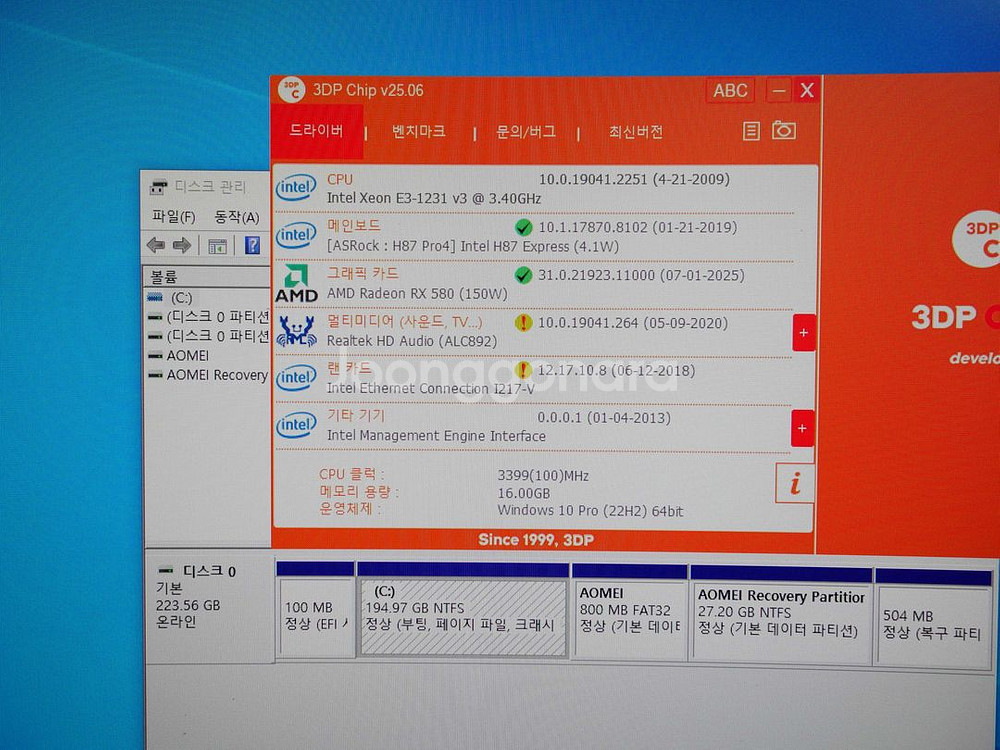Image resolution: width=1000 pixels, height=750 pixels.
Task: Click the 3DP Chip logo icon in title bar
Action: (291, 90)
